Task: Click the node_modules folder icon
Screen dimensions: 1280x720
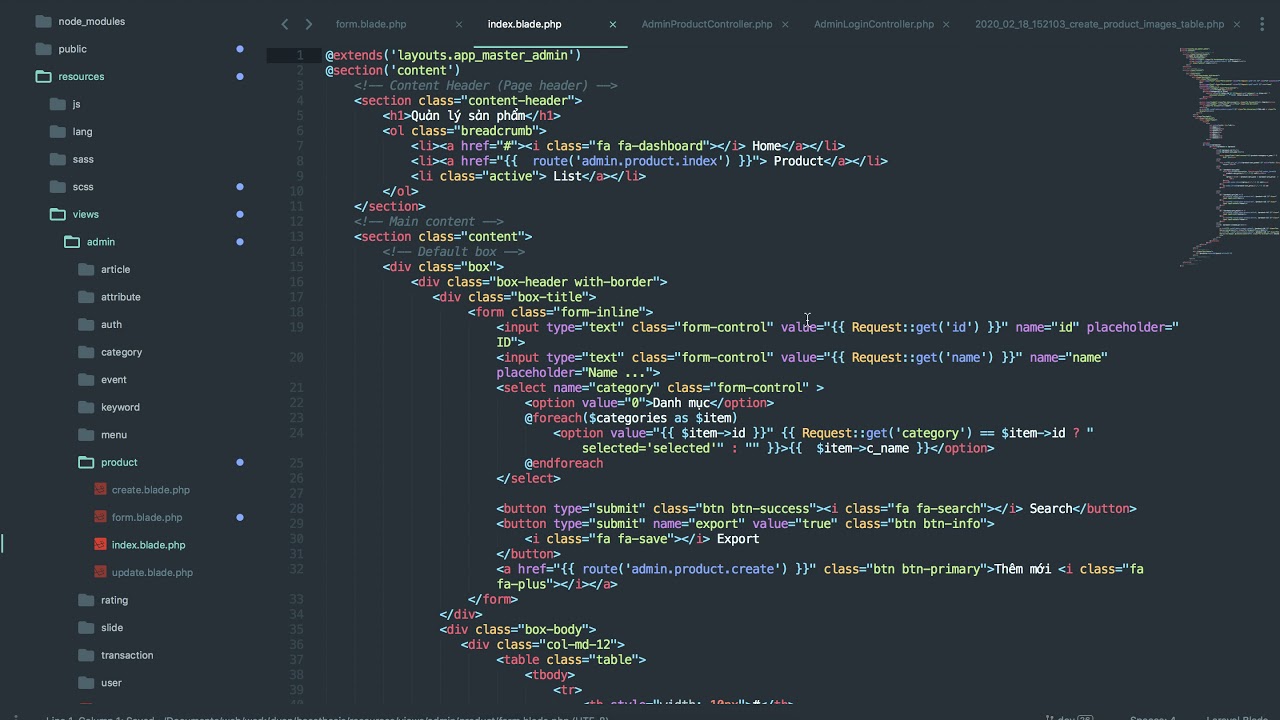Action: click(43, 21)
